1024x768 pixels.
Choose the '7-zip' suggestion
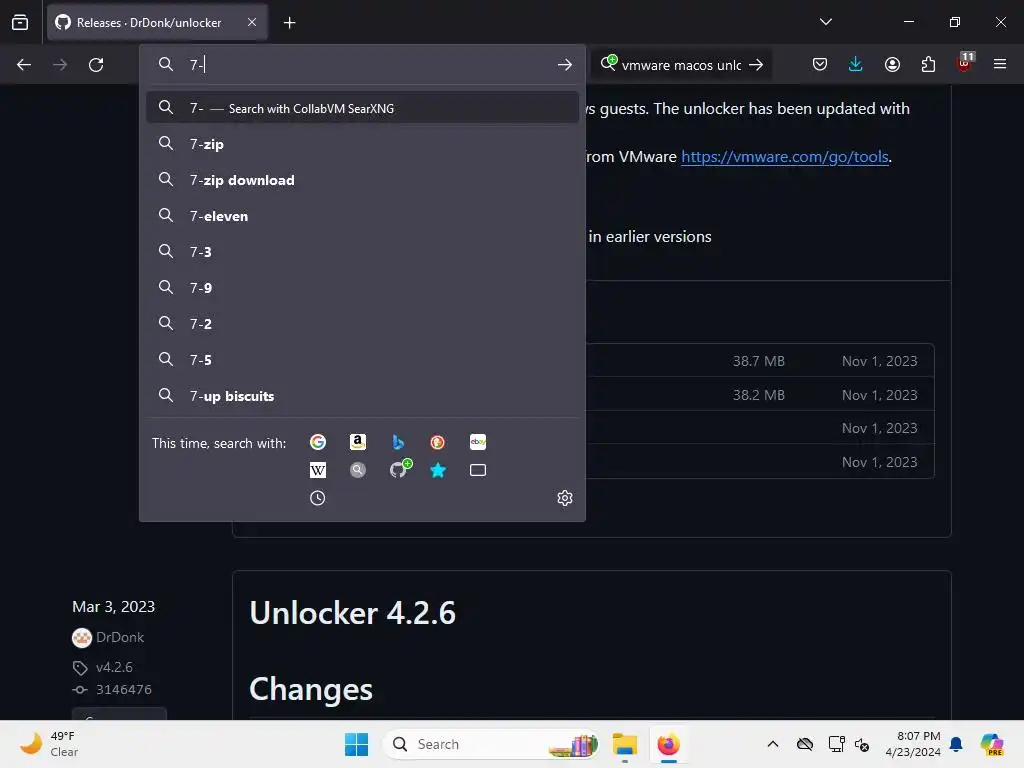tap(362, 144)
